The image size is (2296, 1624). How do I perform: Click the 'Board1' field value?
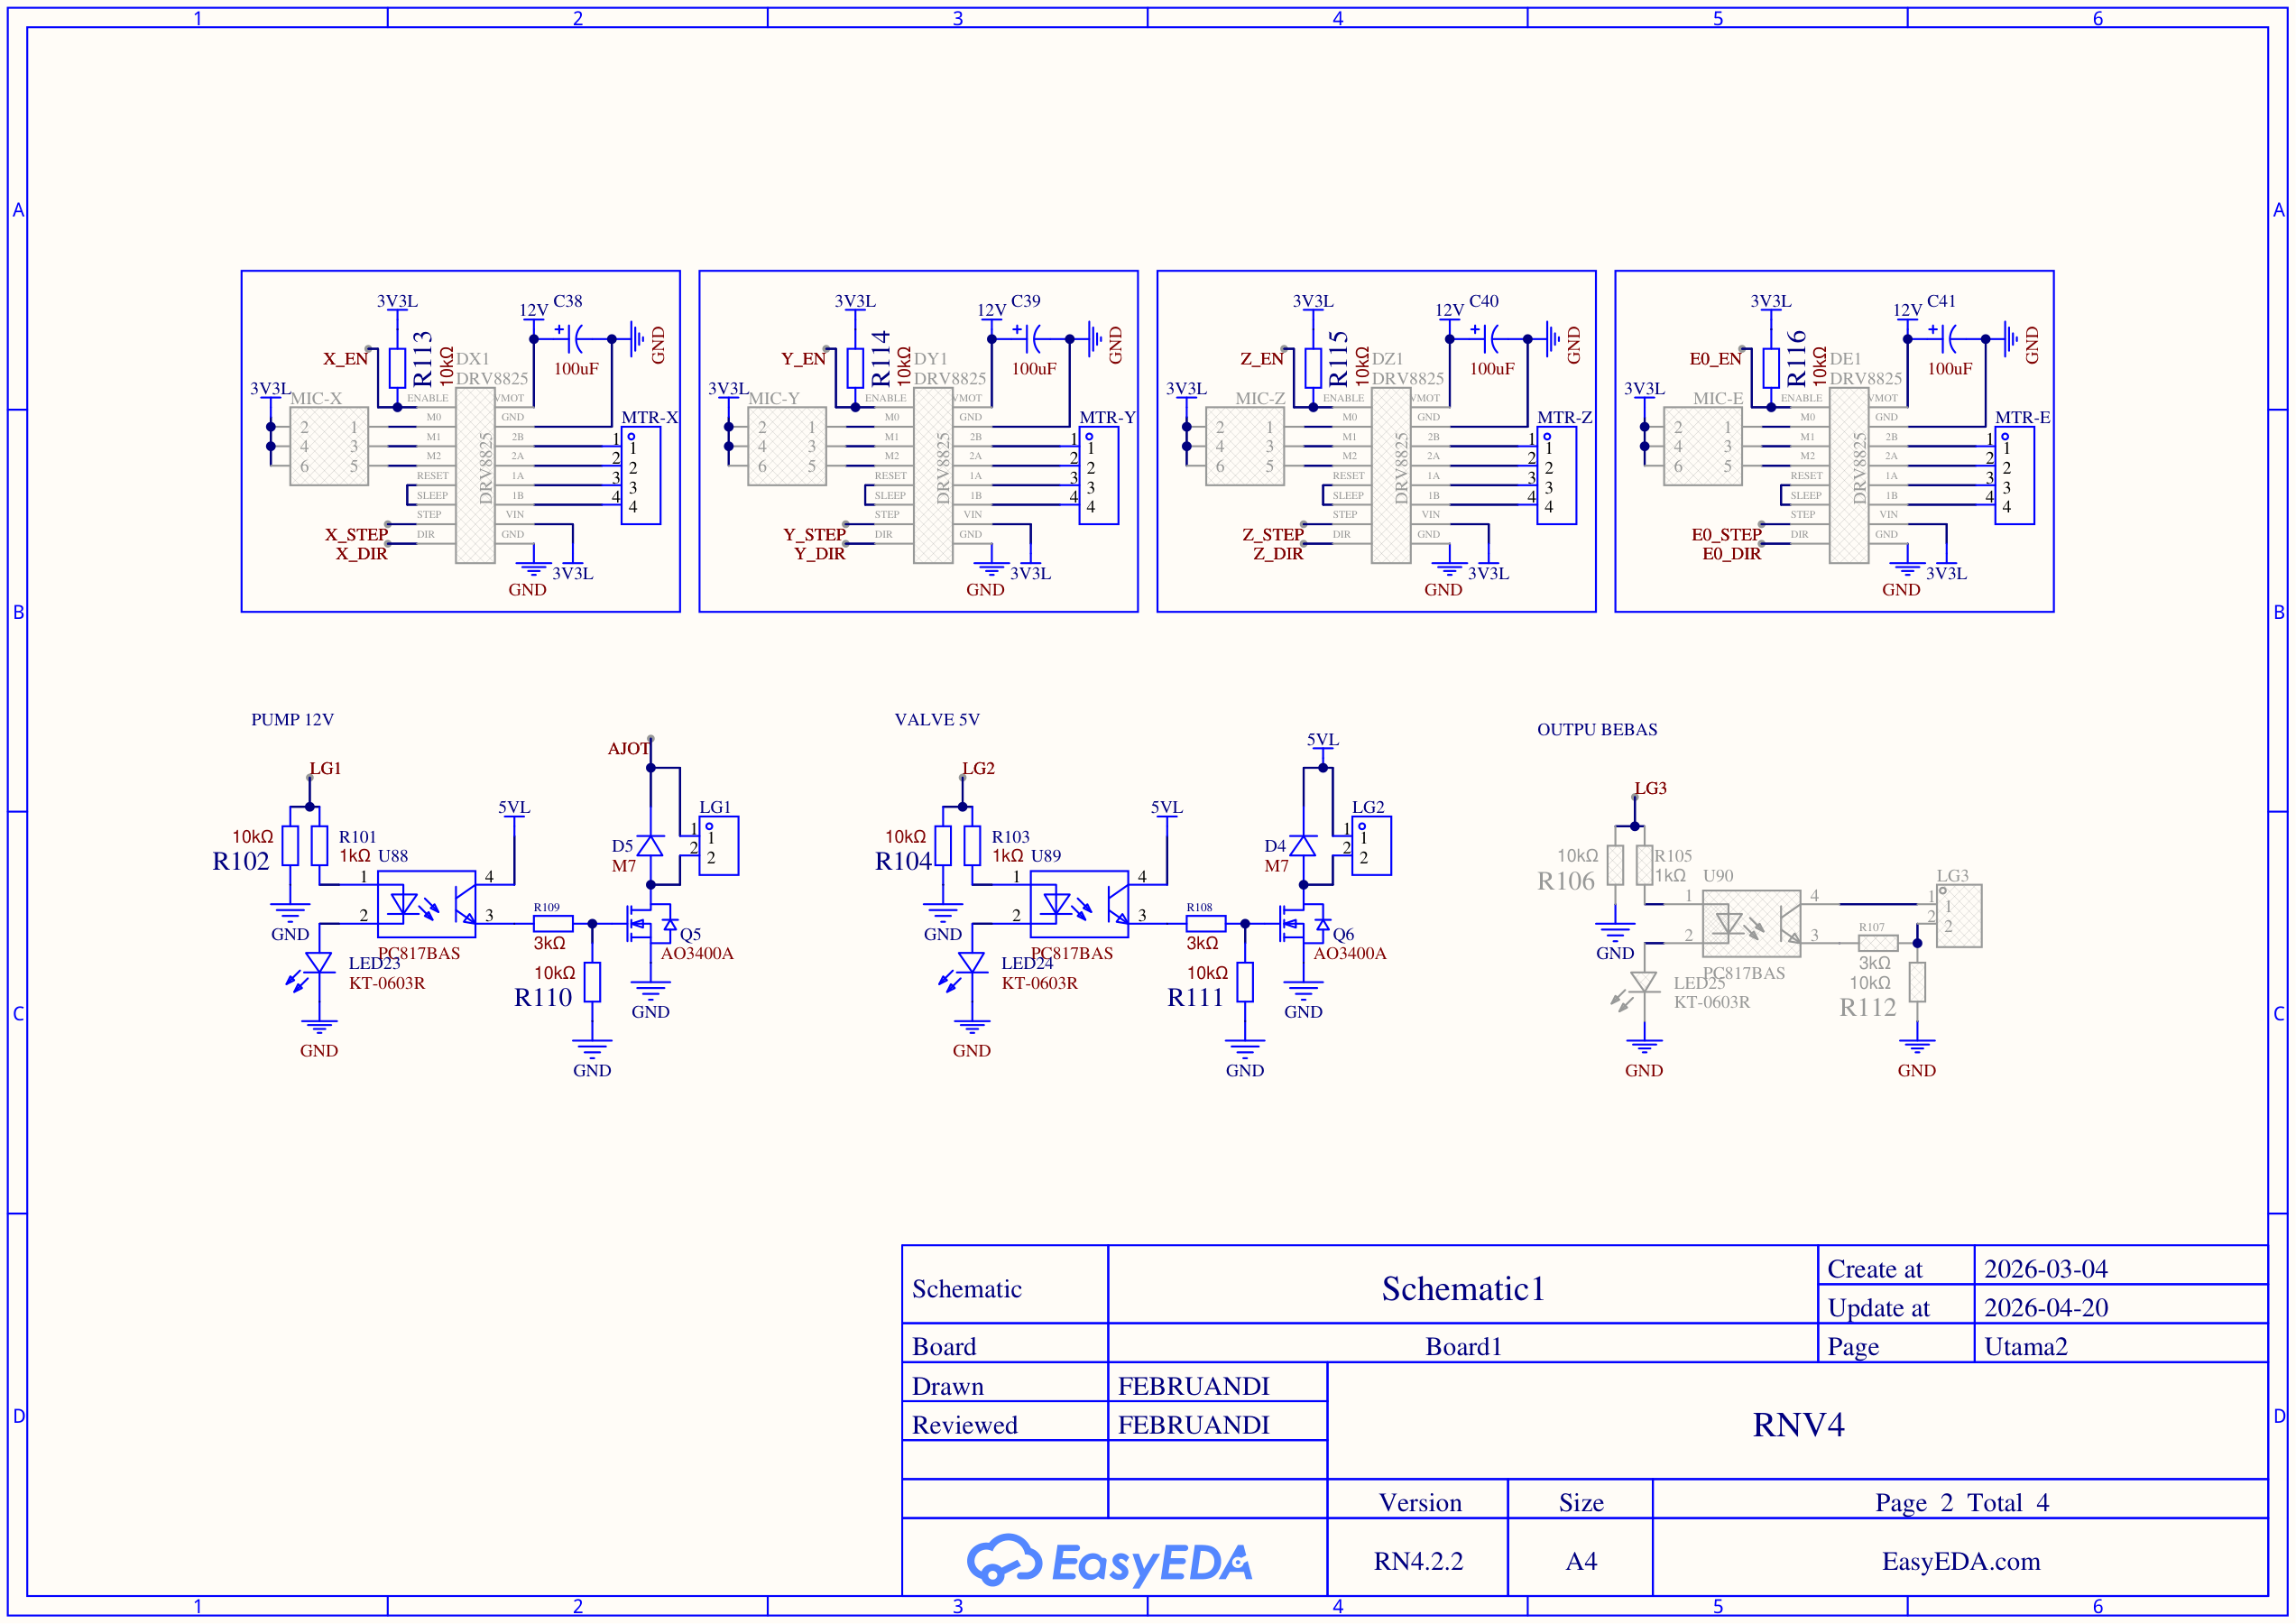click(x=1463, y=1347)
